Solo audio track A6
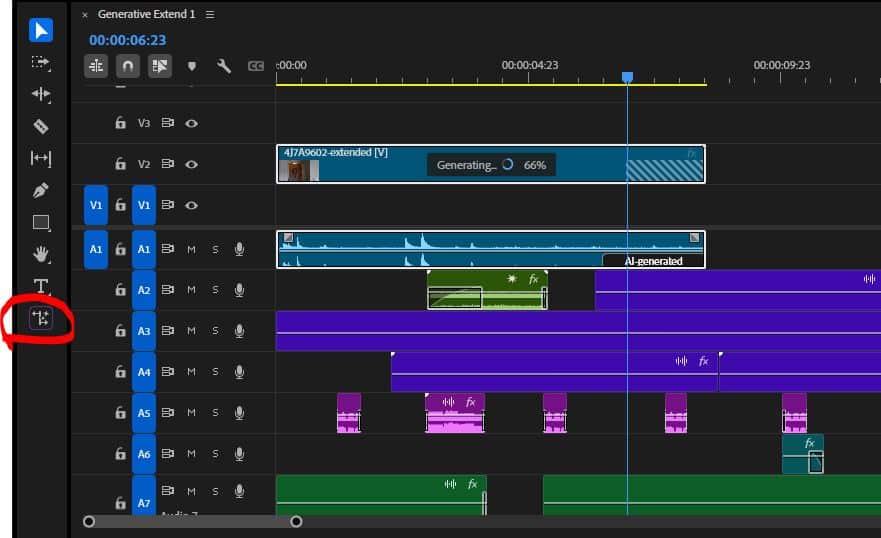Viewport: 881px width, 538px height. 215,454
